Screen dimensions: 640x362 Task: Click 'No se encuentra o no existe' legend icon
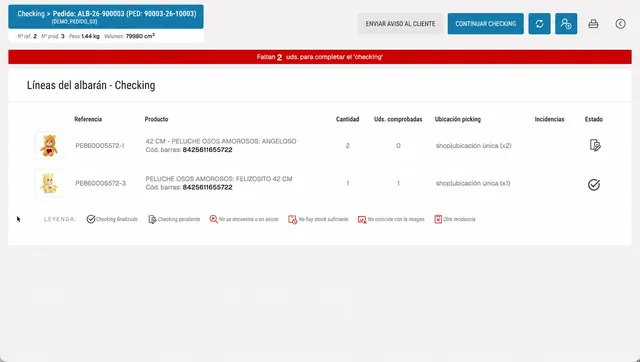[213, 219]
